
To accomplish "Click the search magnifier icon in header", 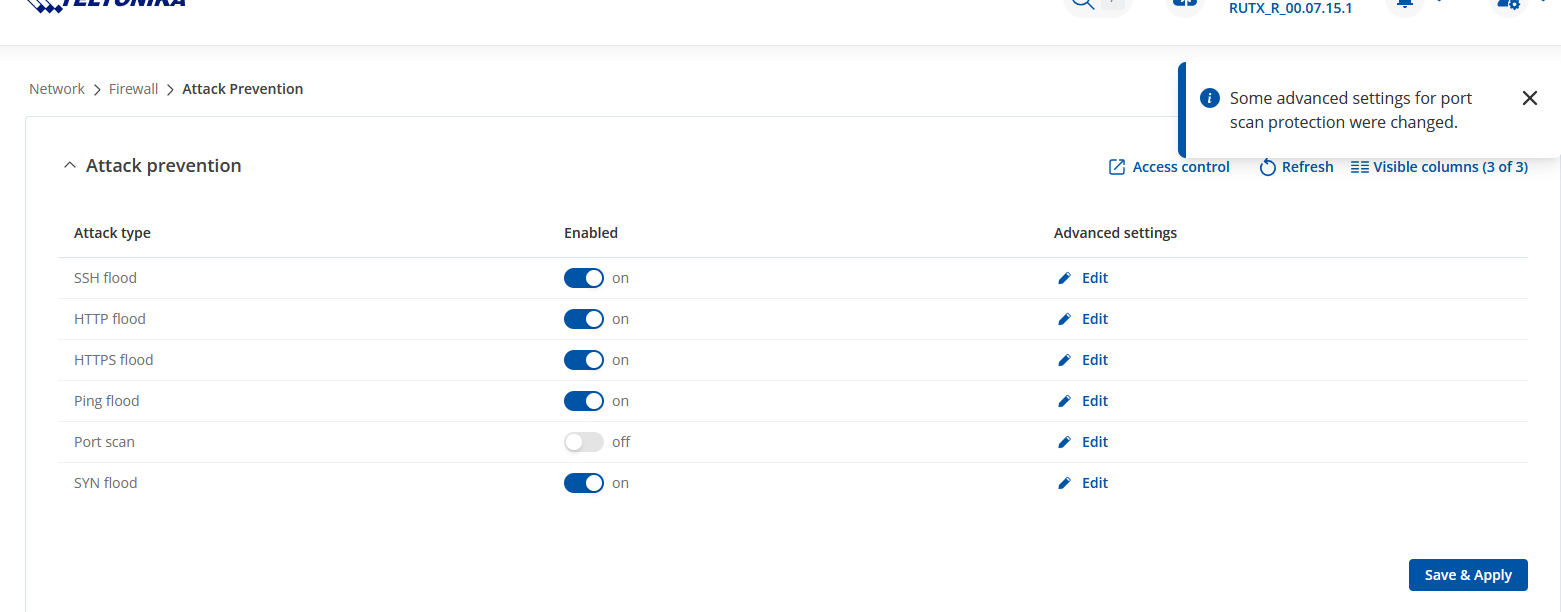I will click(x=1083, y=3).
